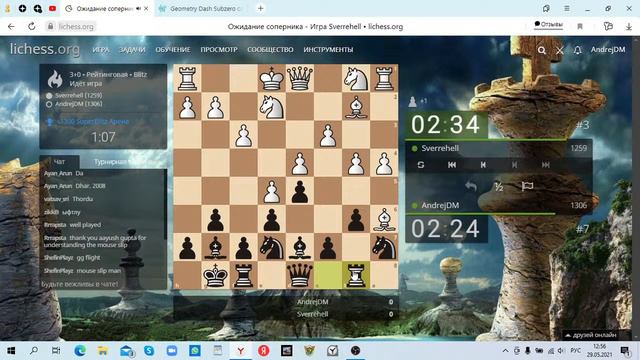
Task: Launch Microsoft Edge from taskbar
Action: click(x=80, y=351)
